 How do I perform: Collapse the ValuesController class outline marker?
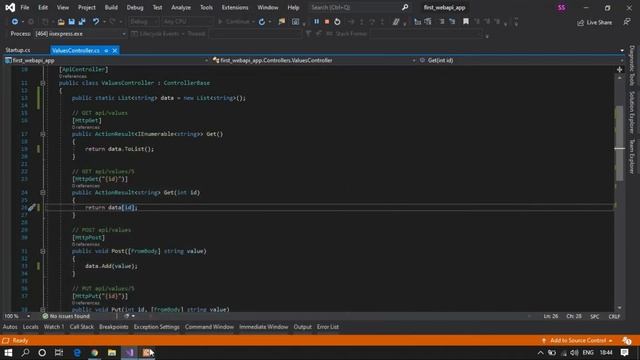pos(43,83)
